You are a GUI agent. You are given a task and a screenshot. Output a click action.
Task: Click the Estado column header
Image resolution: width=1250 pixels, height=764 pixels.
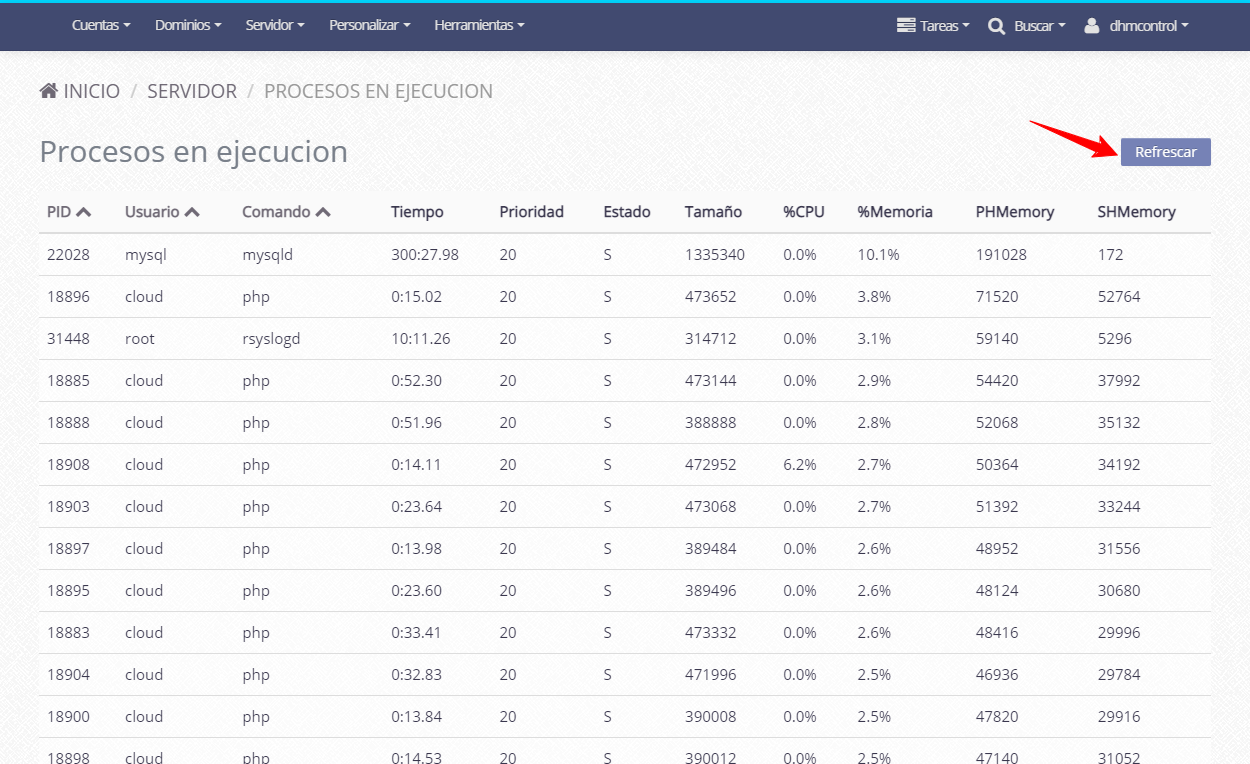coord(627,212)
